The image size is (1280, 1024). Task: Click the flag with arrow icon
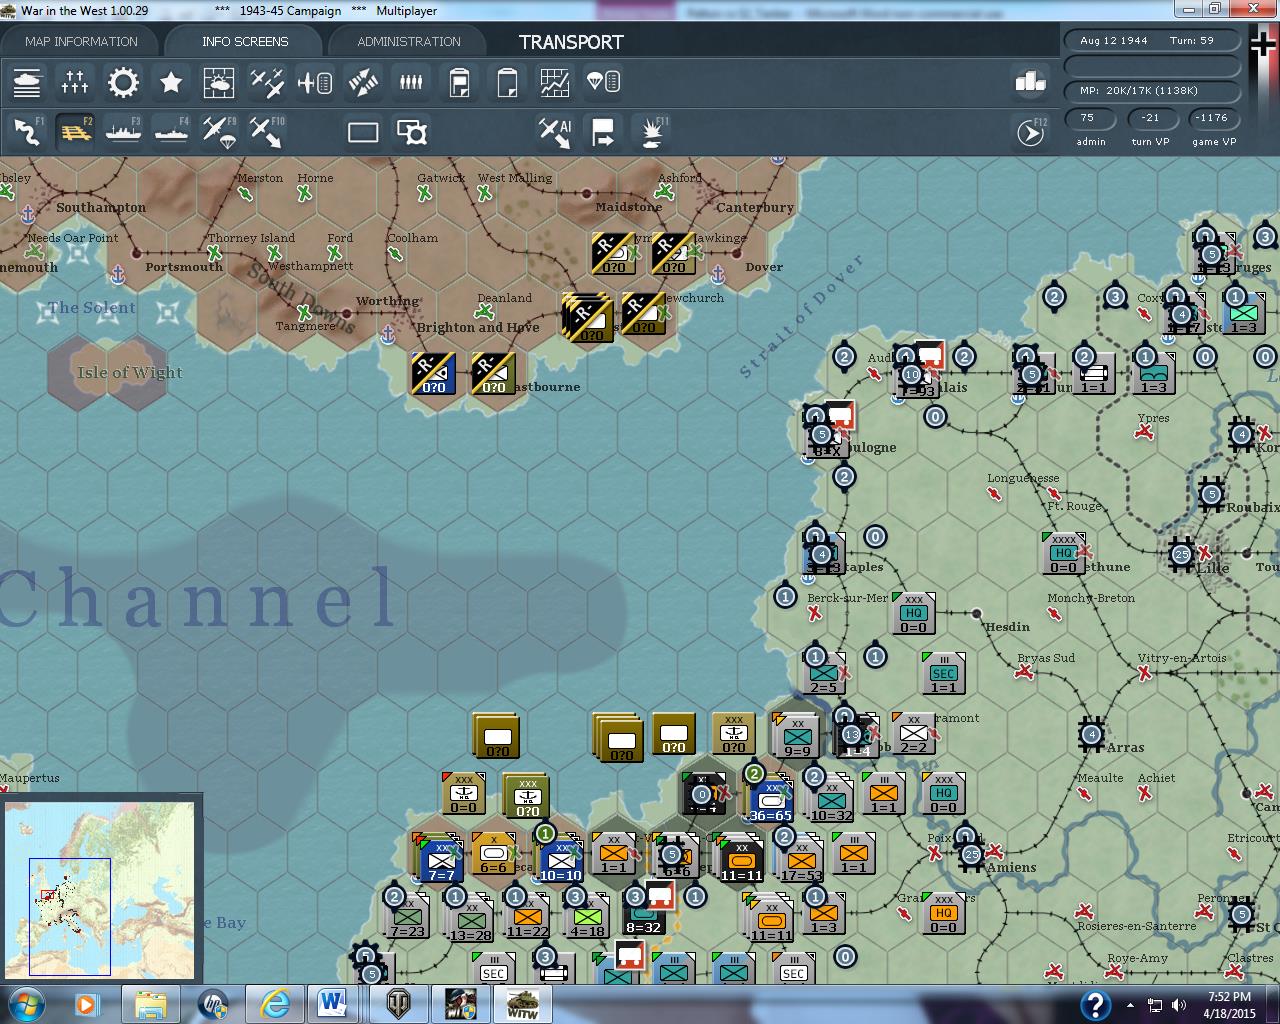603,132
